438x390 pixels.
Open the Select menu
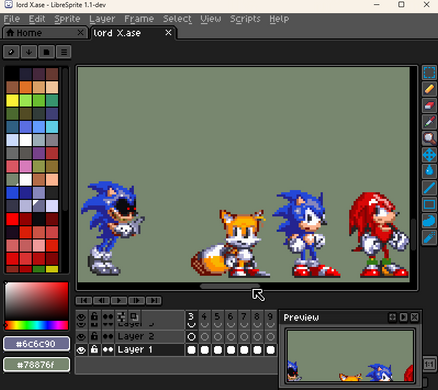pos(177,19)
